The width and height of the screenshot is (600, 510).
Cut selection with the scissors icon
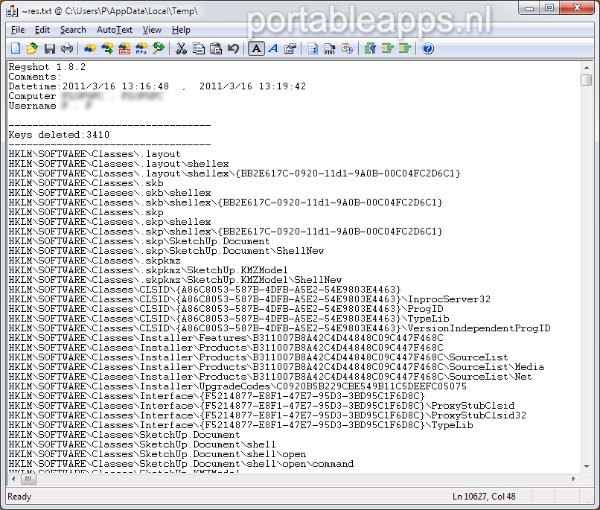tap(181, 48)
